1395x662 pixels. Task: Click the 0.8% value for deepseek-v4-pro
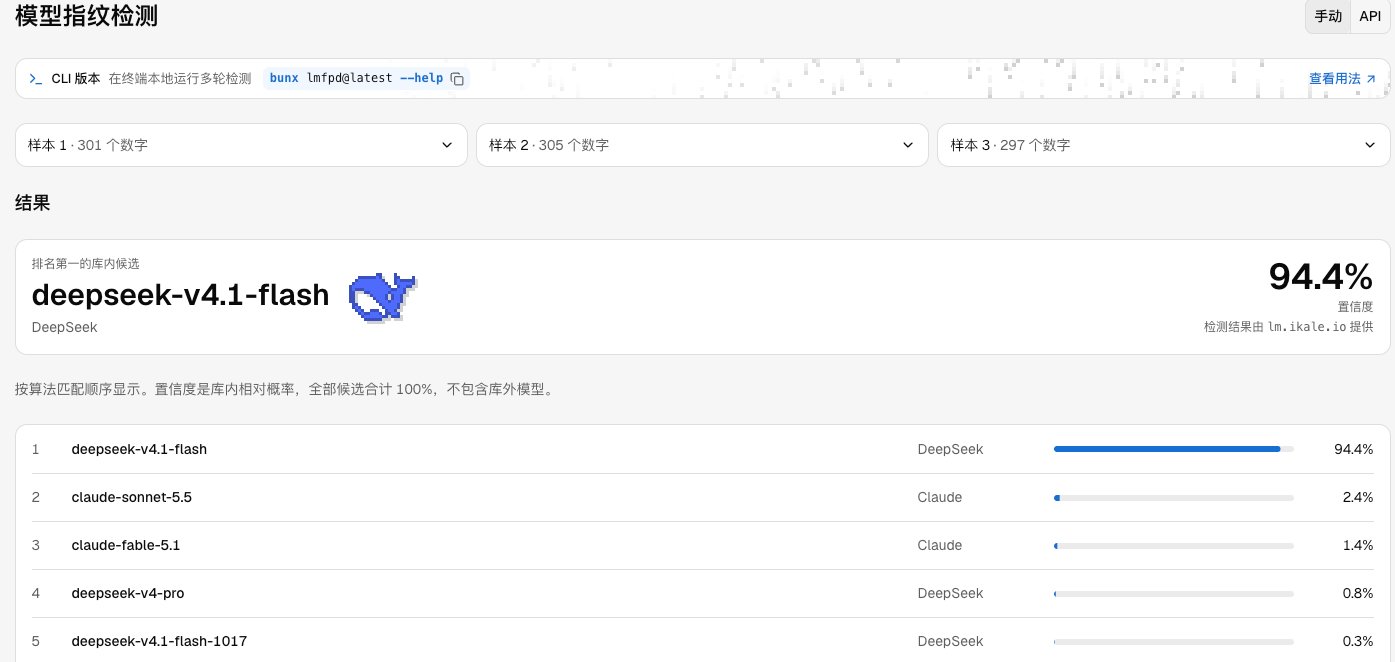coord(1358,593)
